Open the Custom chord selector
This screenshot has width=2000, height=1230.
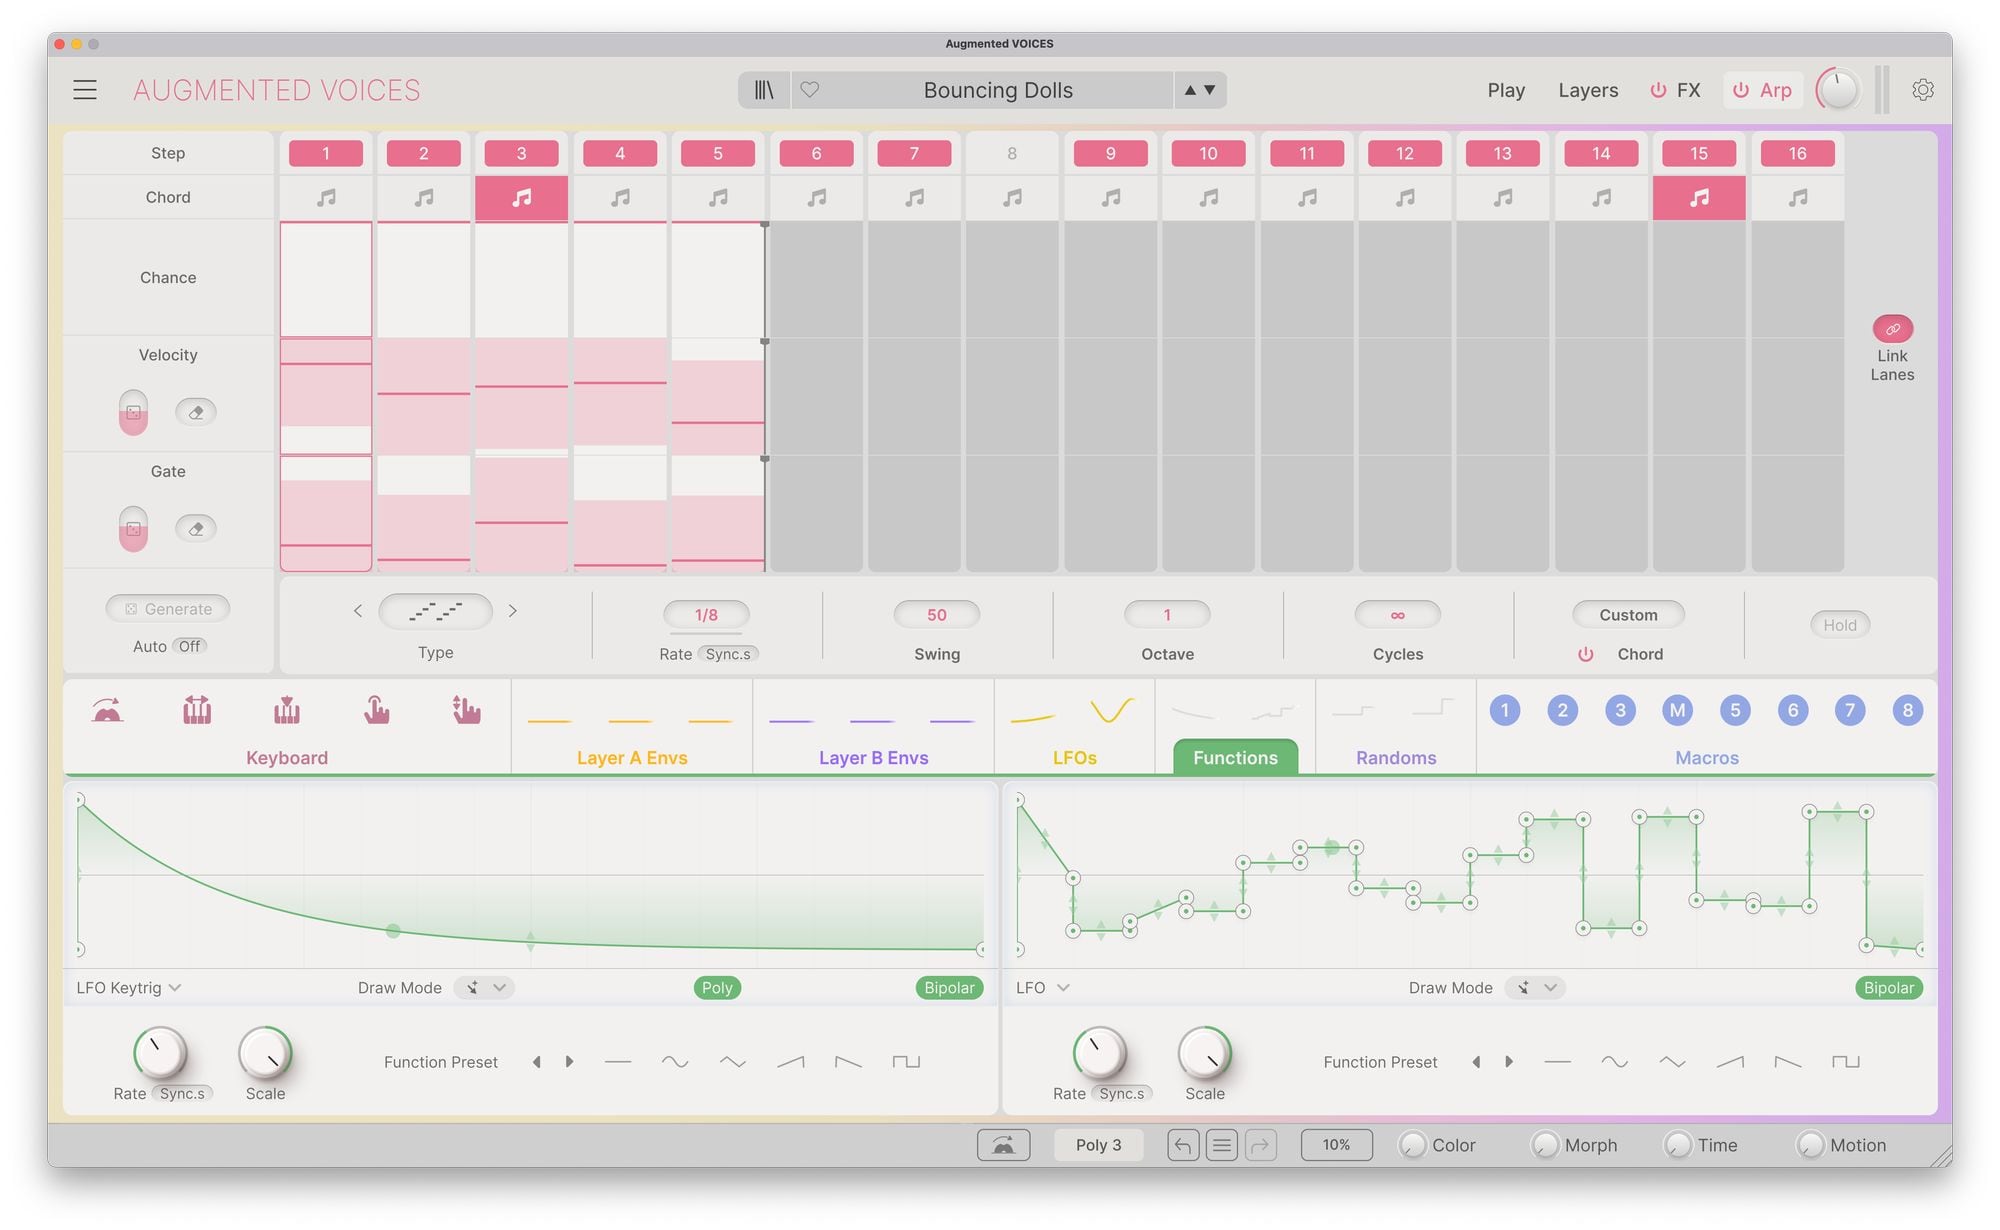(1628, 615)
